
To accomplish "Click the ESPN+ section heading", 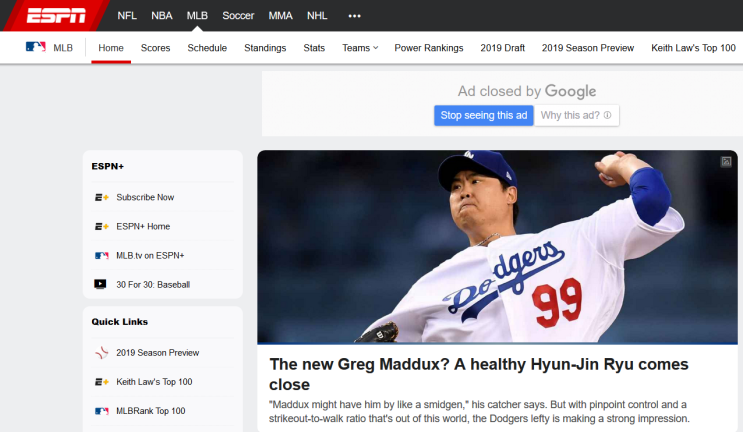I will pos(108,166).
